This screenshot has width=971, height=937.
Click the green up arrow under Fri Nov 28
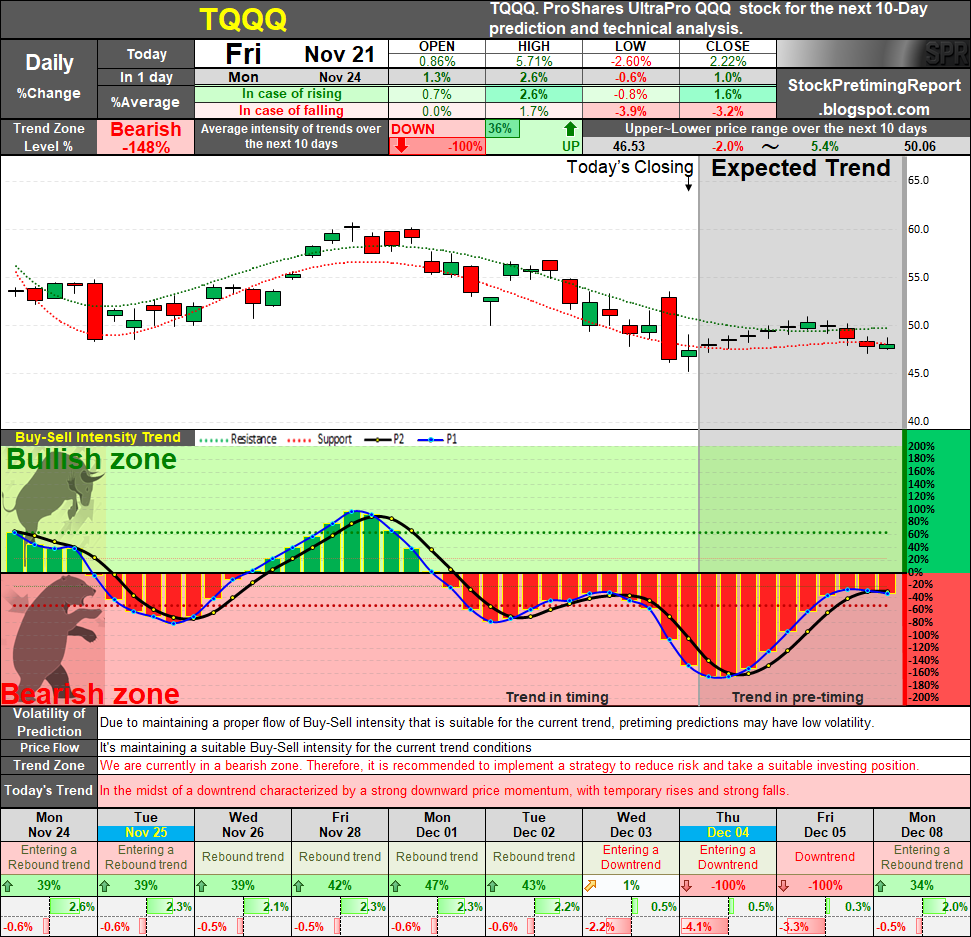pos(298,886)
